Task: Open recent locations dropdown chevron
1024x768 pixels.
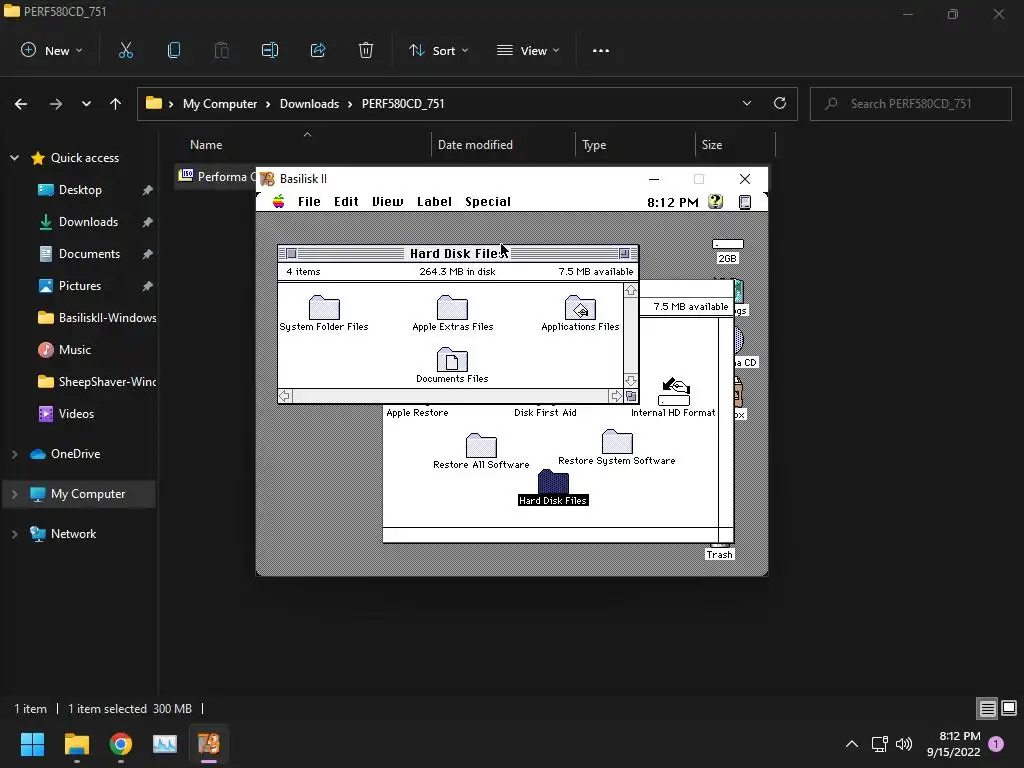Action: 86,104
